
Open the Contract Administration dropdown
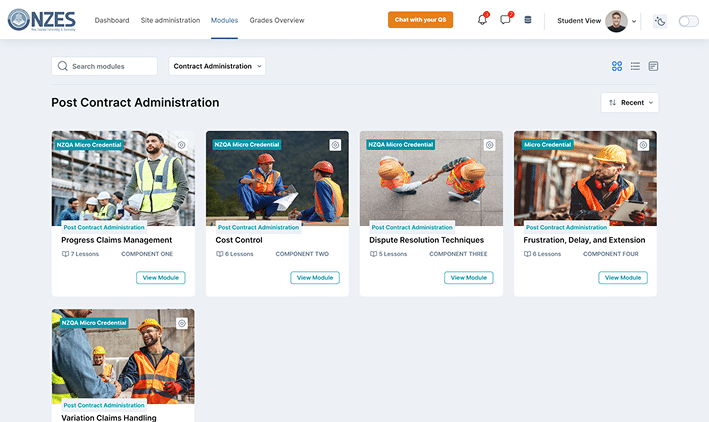(217, 66)
